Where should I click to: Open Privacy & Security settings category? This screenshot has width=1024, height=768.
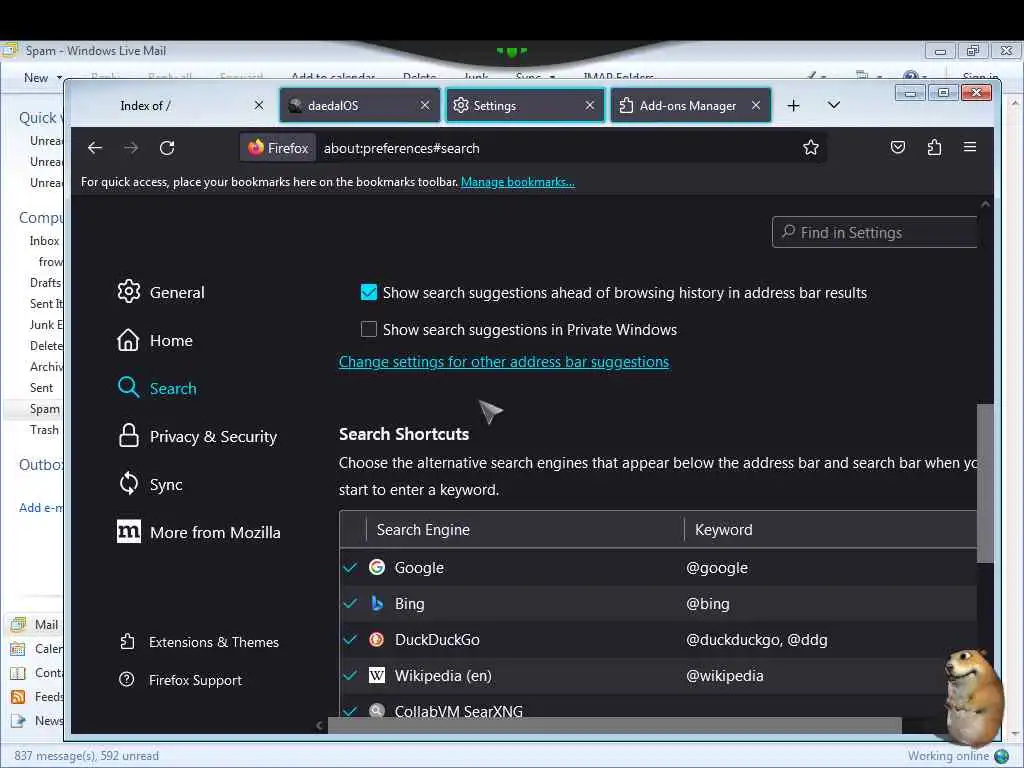[x=197, y=436]
